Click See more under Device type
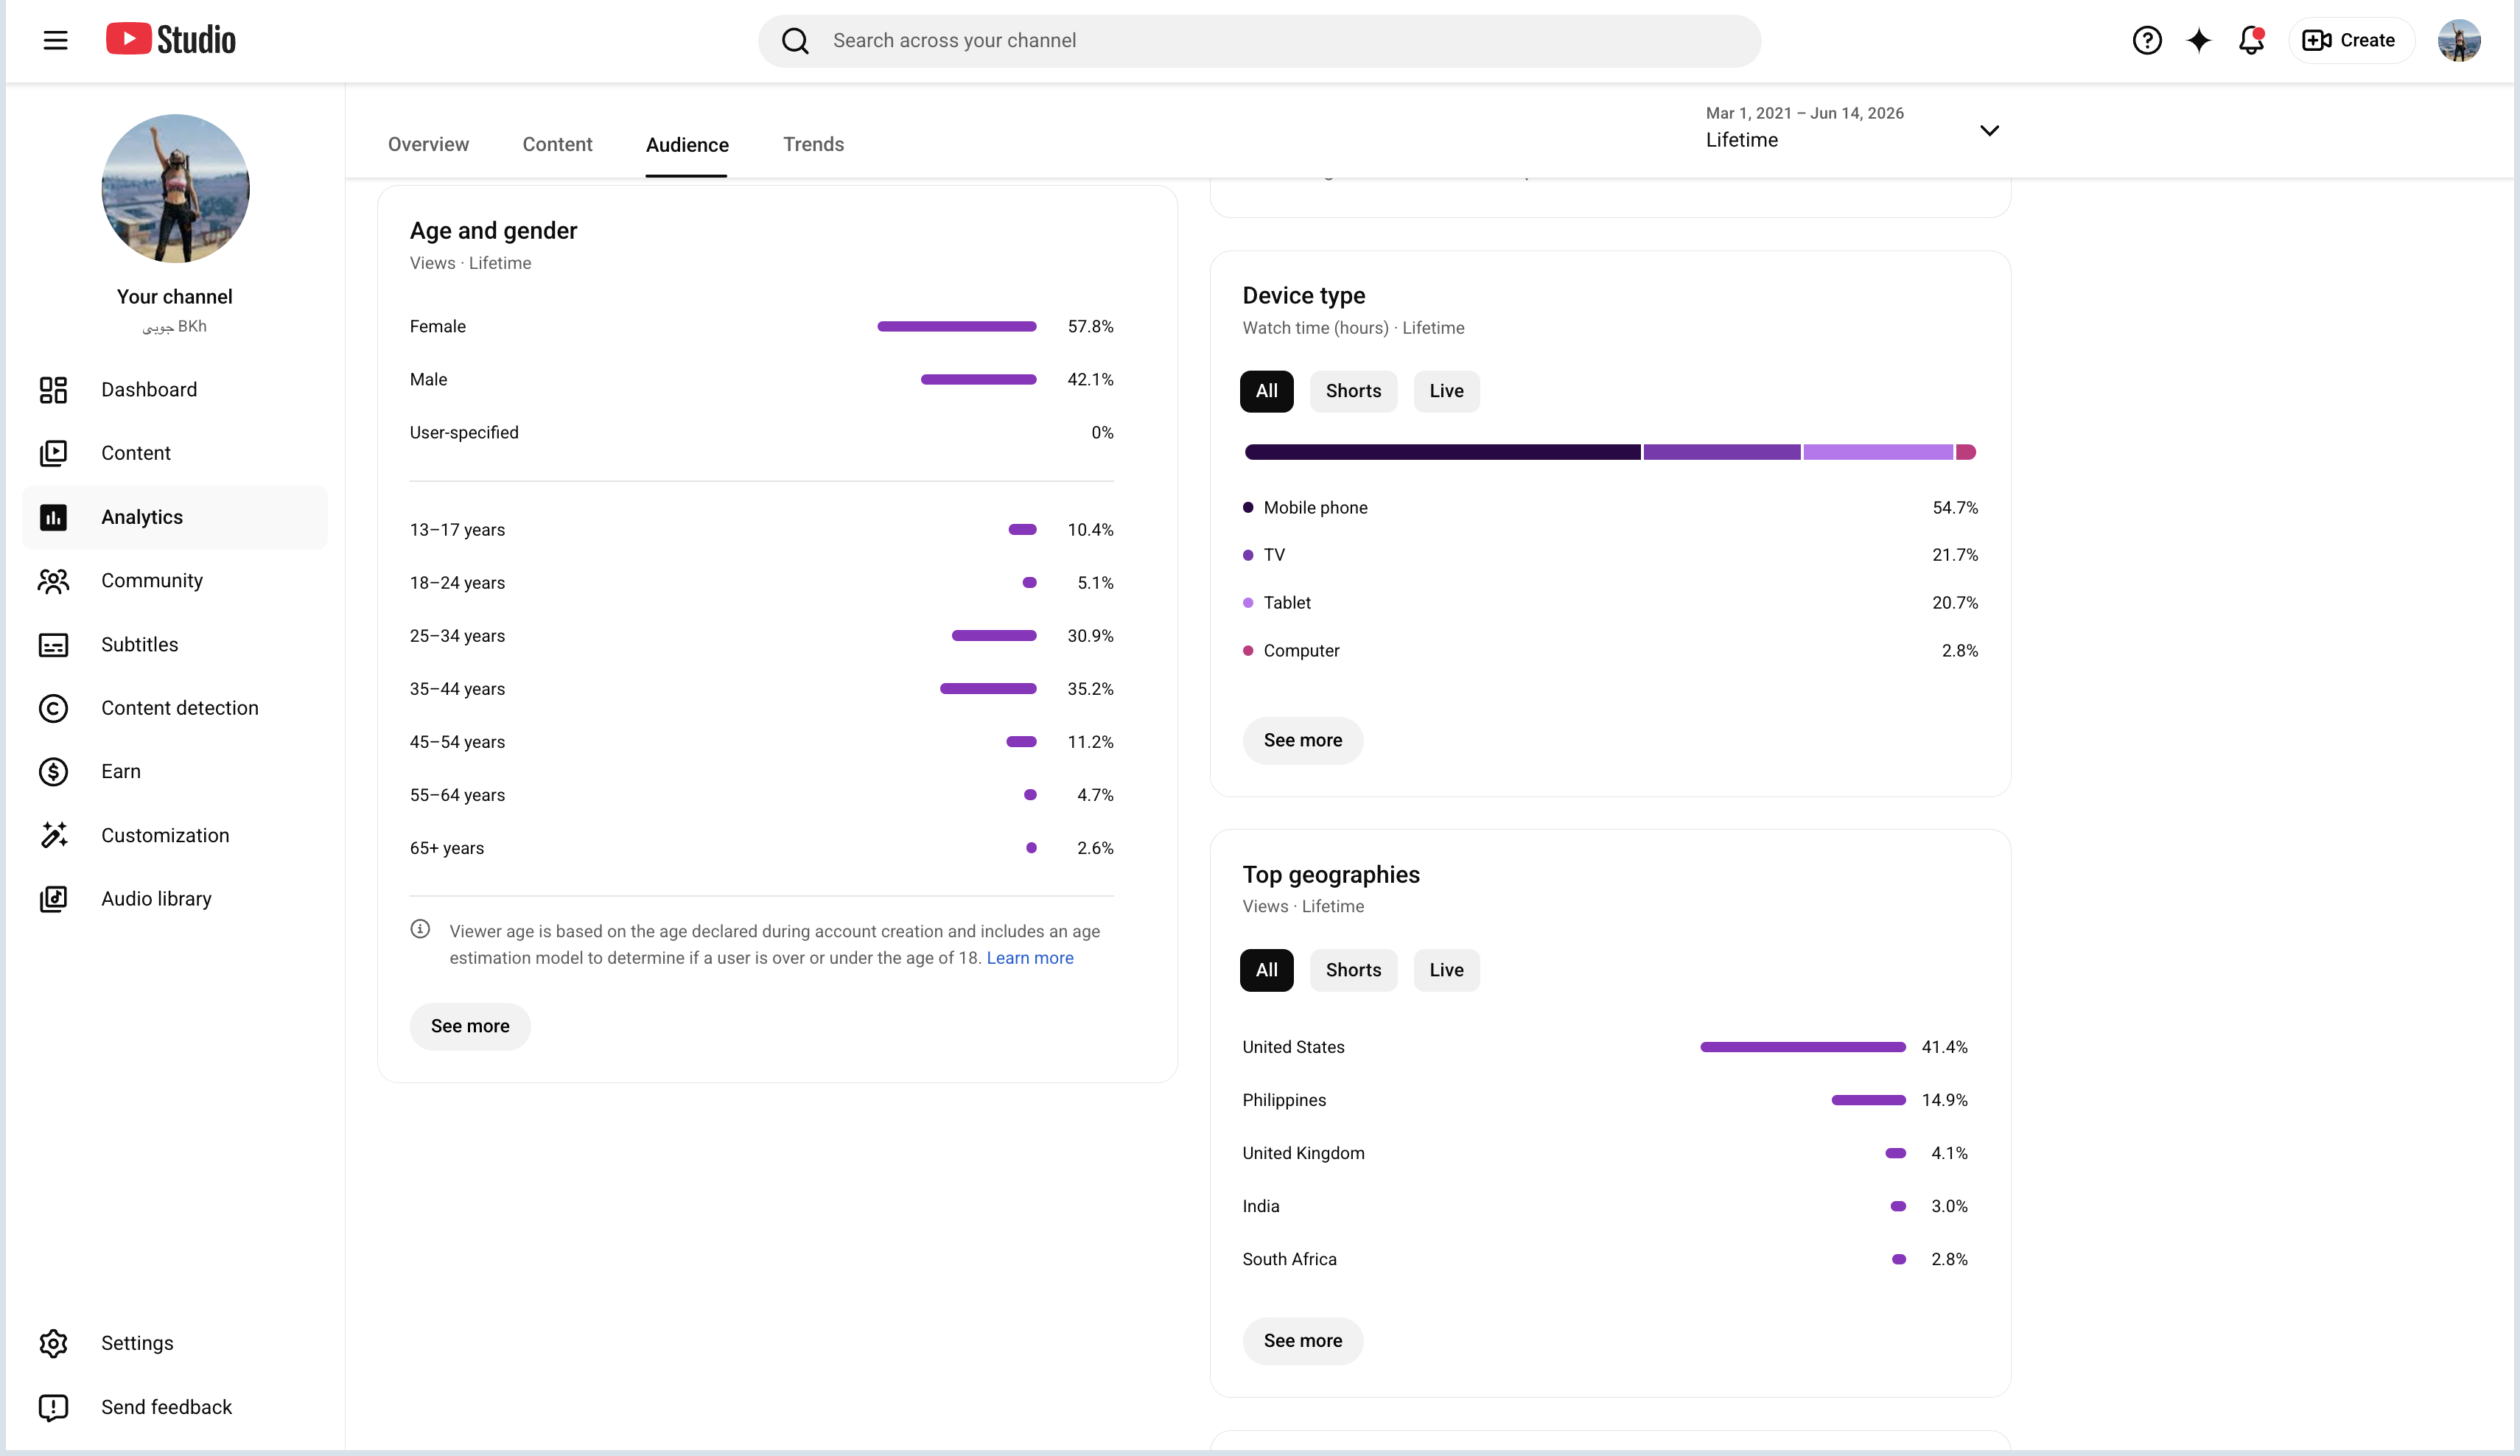This screenshot has width=2520, height=1456. (x=1303, y=740)
